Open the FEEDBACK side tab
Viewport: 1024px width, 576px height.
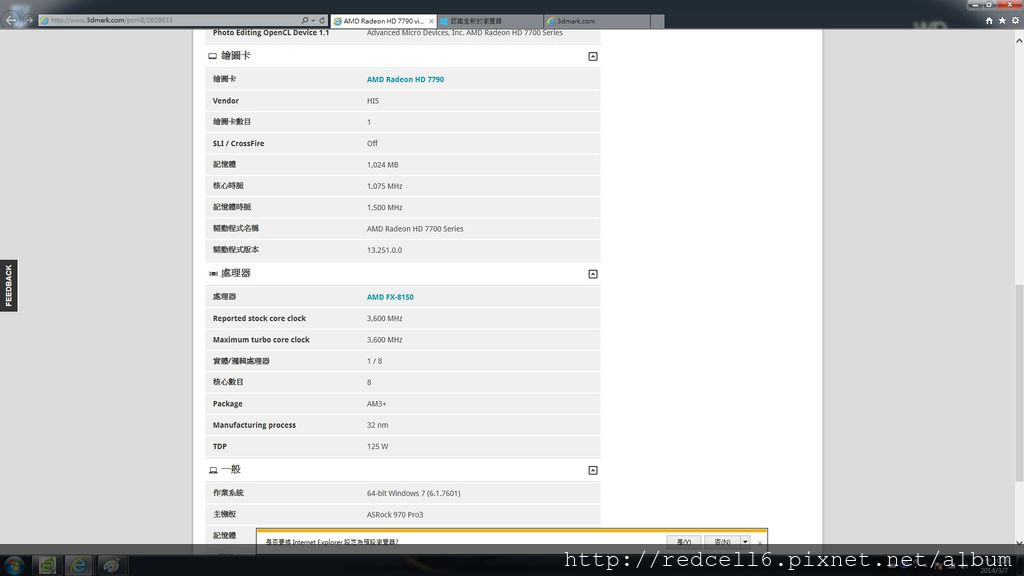8,285
